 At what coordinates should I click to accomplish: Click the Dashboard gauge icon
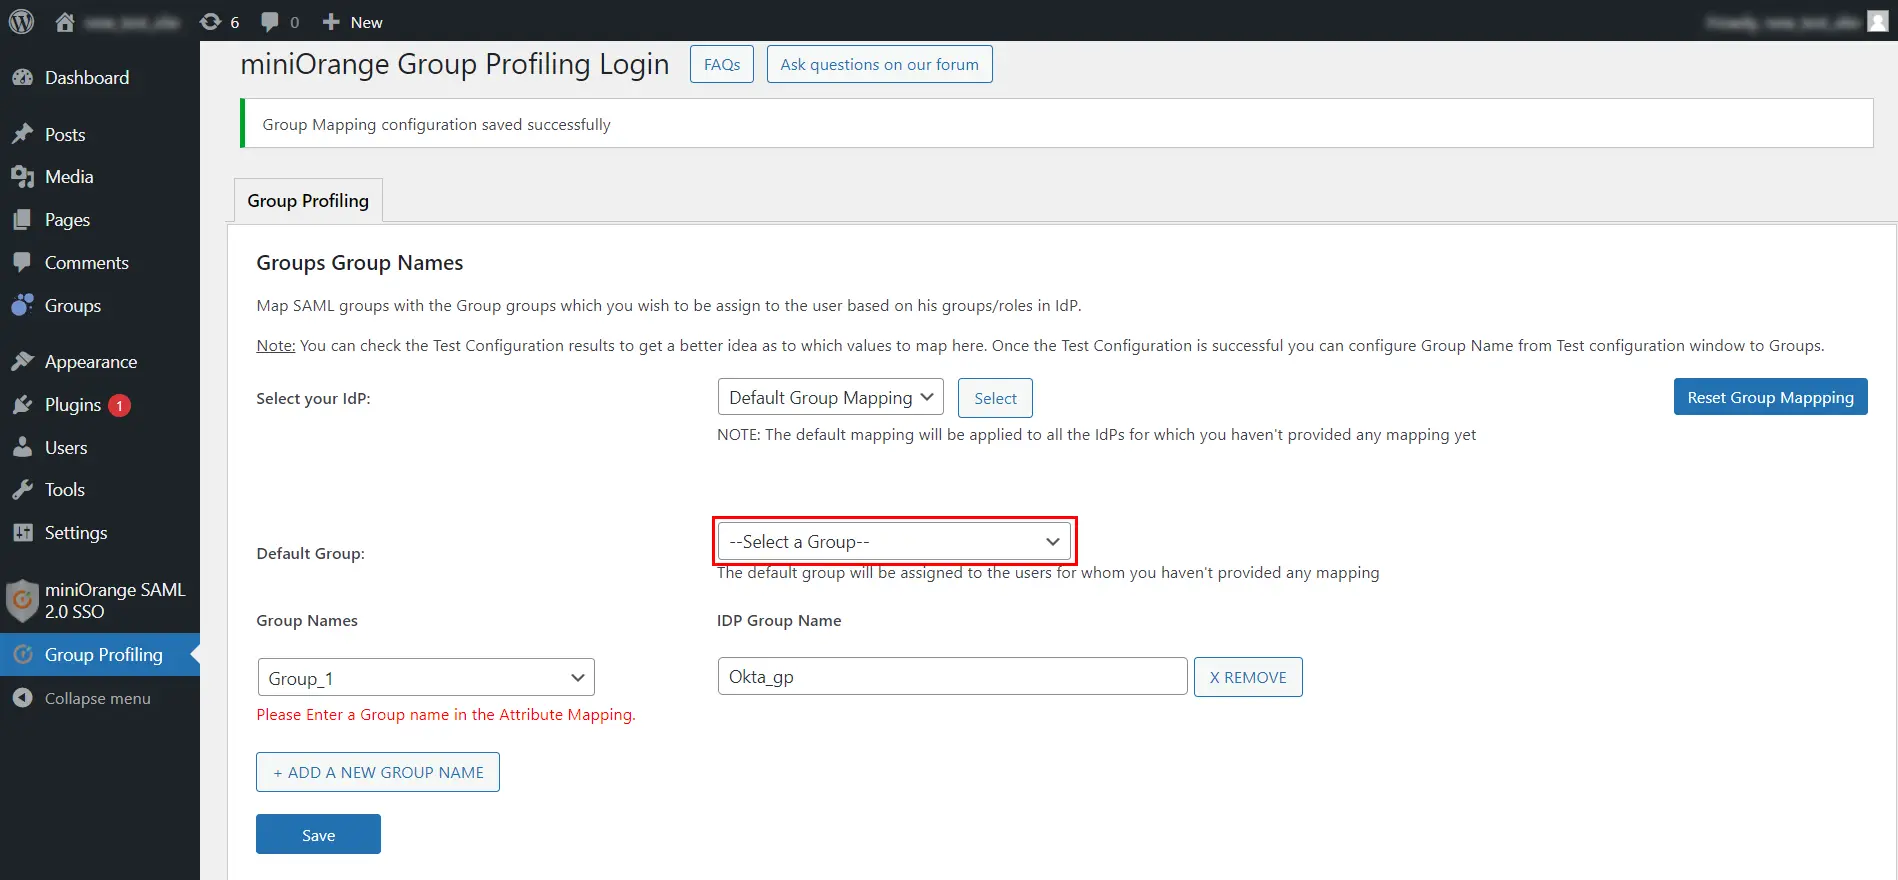(x=23, y=77)
